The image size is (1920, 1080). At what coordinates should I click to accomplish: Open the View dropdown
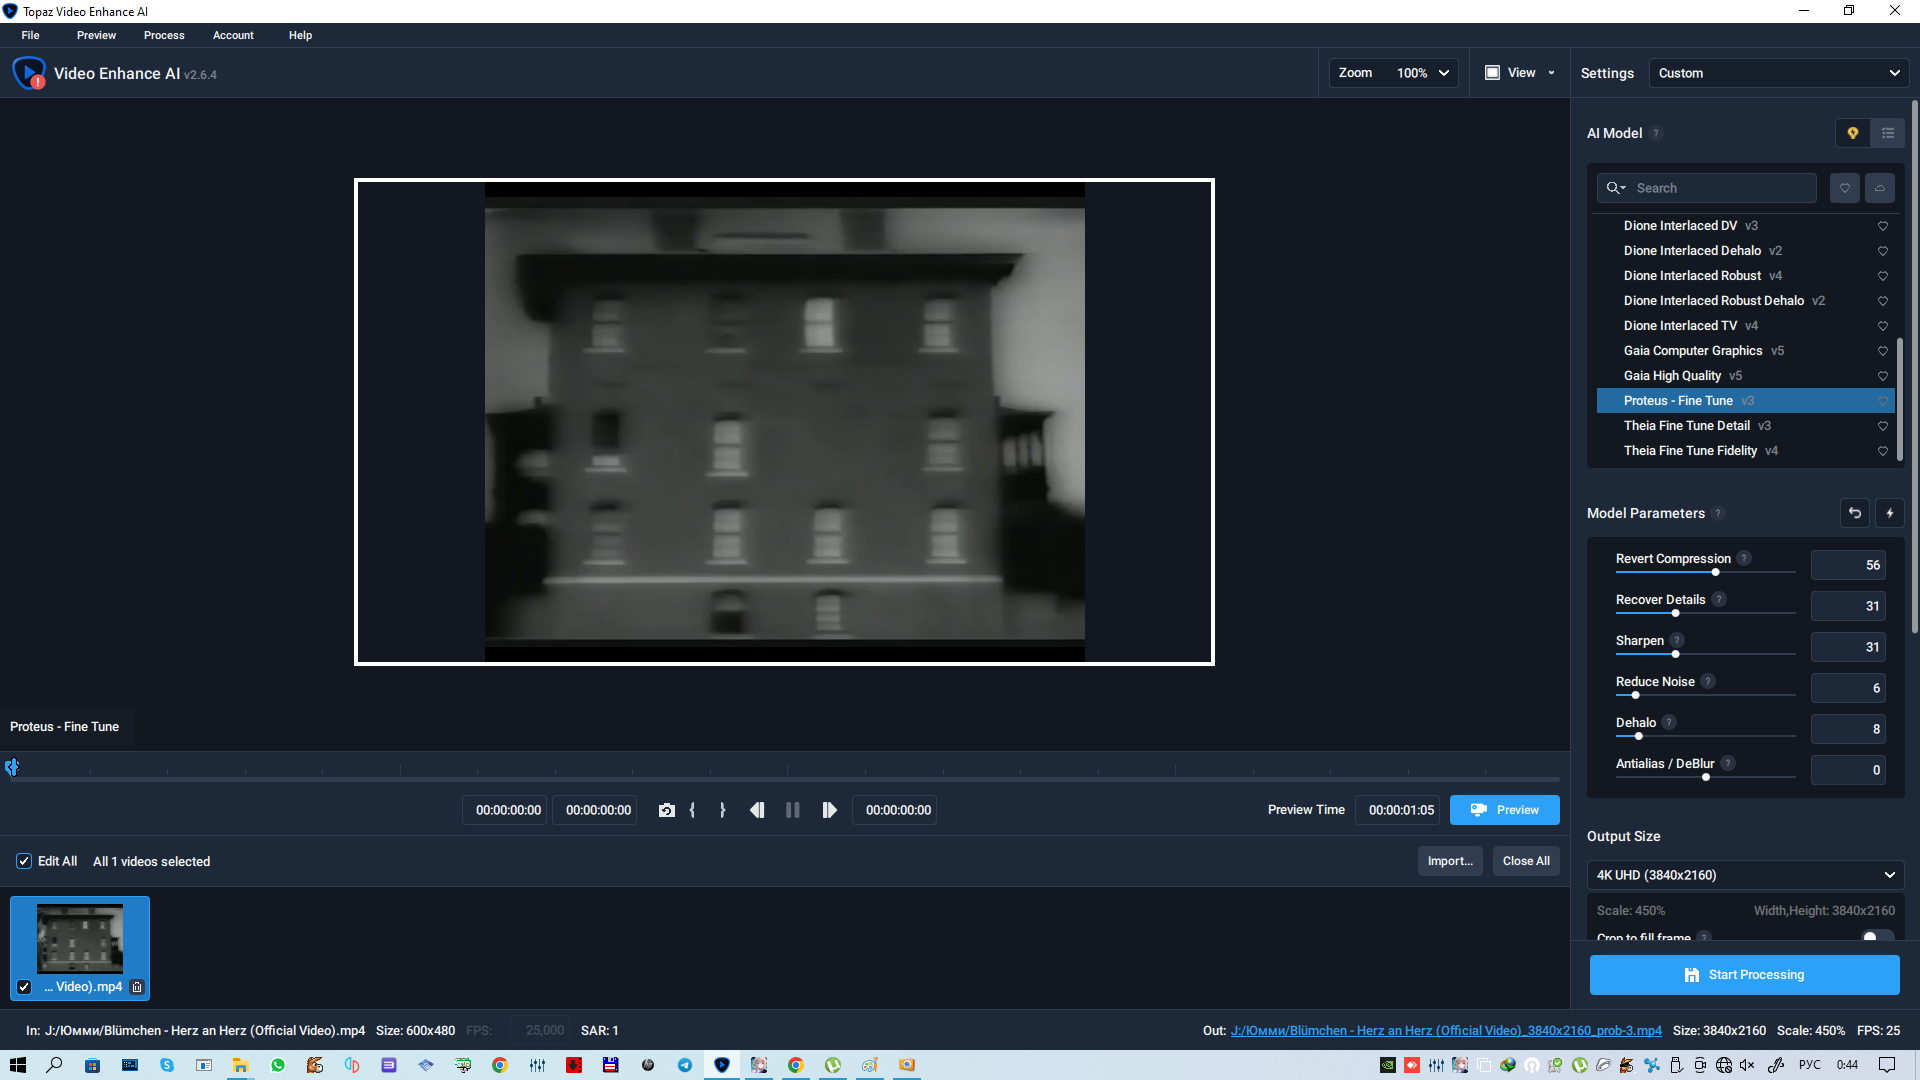[1521, 73]
